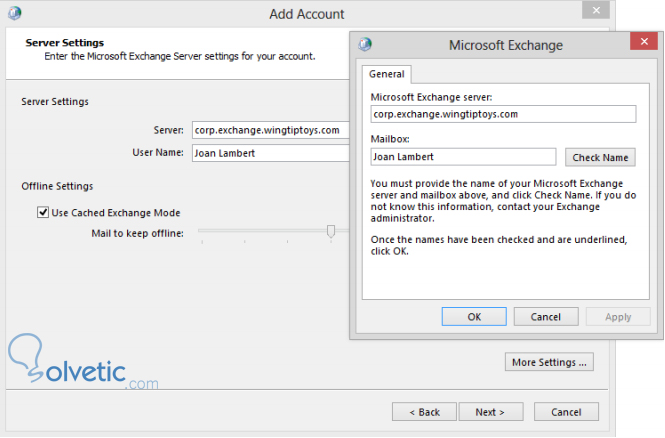Close the Add Account window
This screenshot has height=438, width=665.
tap(597, 12)
